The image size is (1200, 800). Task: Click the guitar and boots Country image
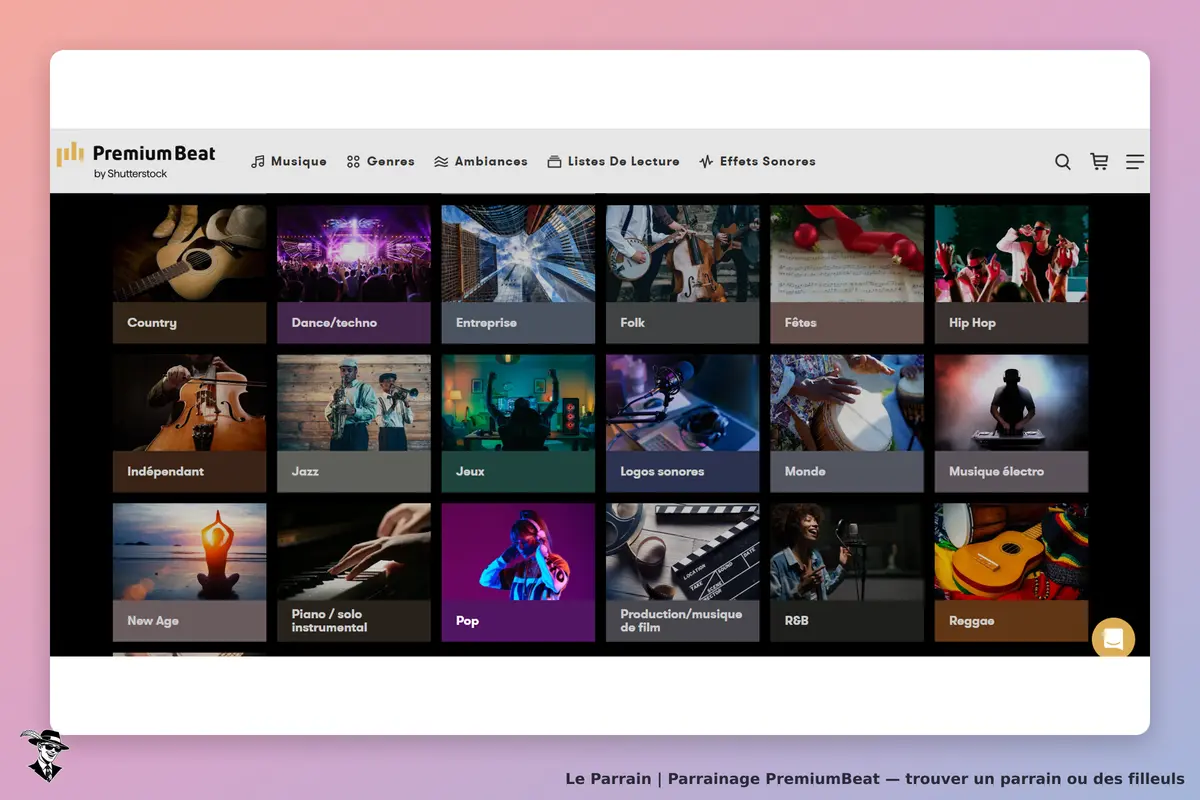click(x=190, y=254)
